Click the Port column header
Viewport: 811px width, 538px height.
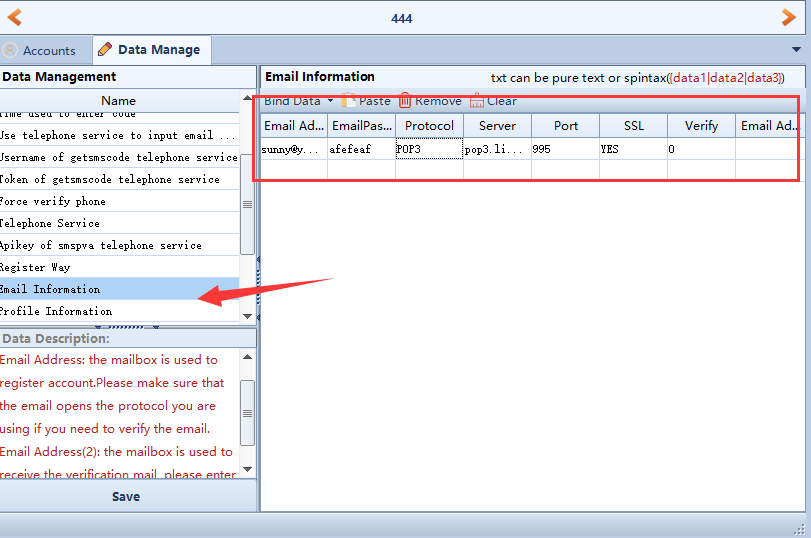pos(565,126)
